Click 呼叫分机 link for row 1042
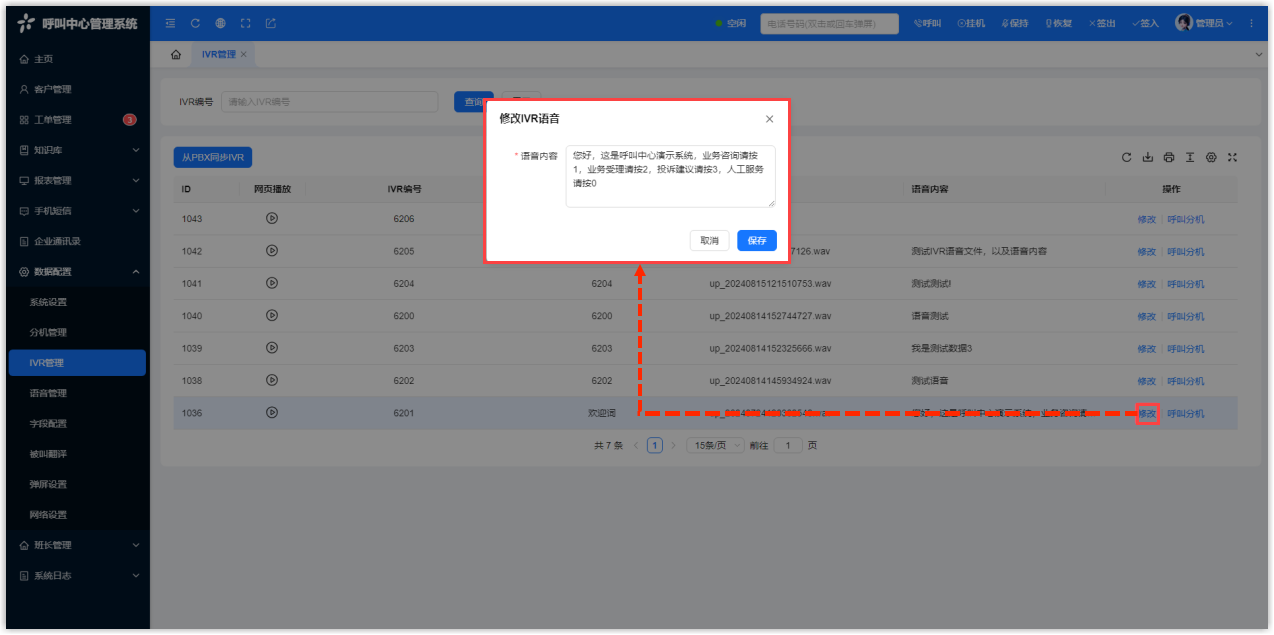 point(1185,251)
